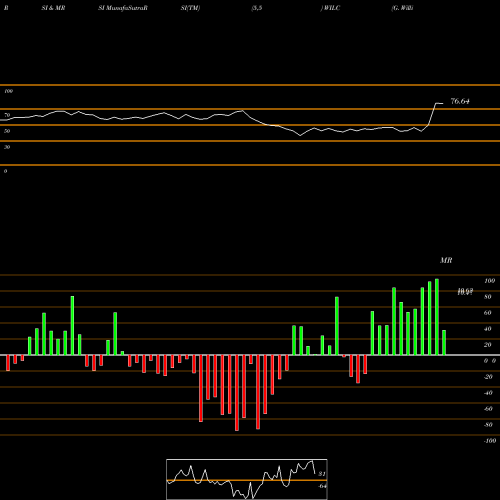
Task: Click the RSI panel axis label 30
Action: click(x=7, y=147)
